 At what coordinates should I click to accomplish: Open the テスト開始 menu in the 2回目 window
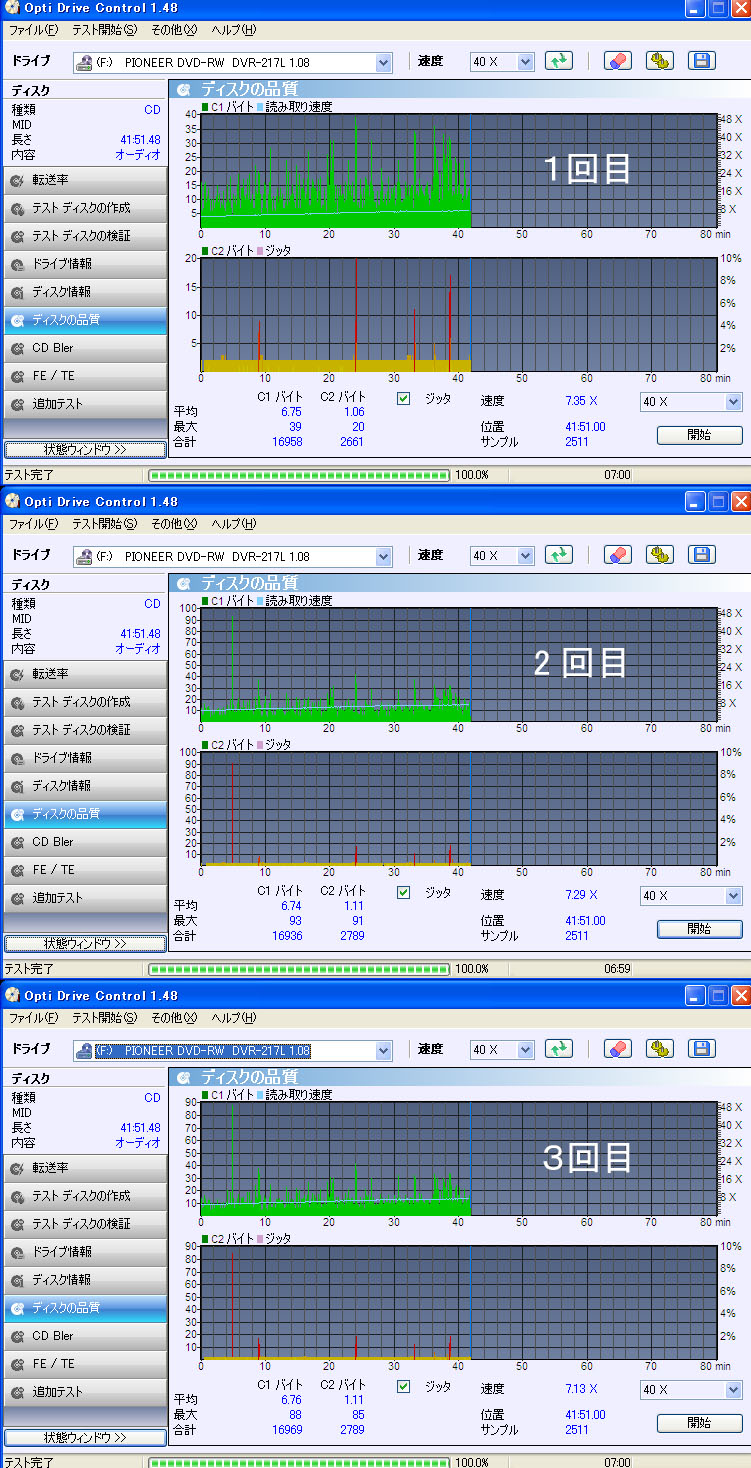pos(104,524)
